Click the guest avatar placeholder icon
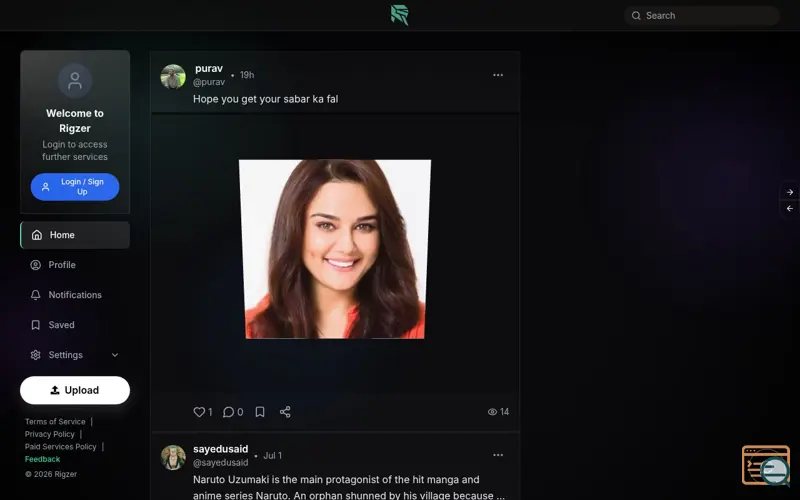The image size is (800, 500). click(x=75, y=81)
